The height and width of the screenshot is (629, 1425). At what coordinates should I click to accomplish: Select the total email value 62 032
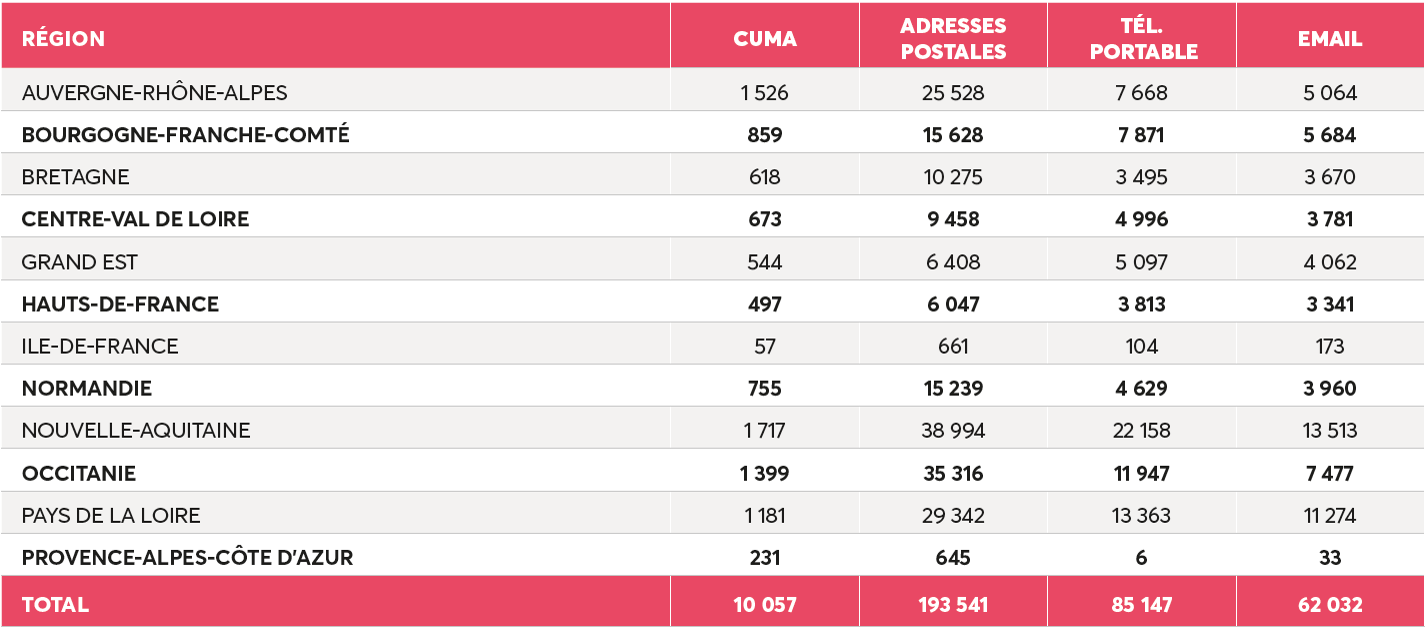(1330, 605)
